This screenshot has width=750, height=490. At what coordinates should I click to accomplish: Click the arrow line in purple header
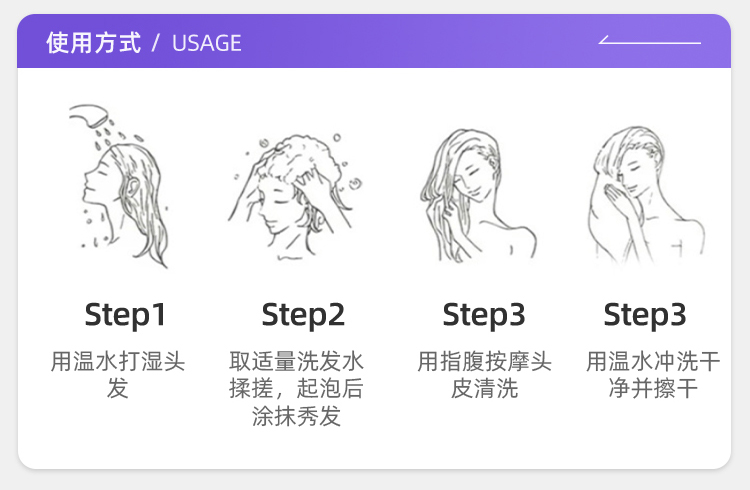(650, 40)
